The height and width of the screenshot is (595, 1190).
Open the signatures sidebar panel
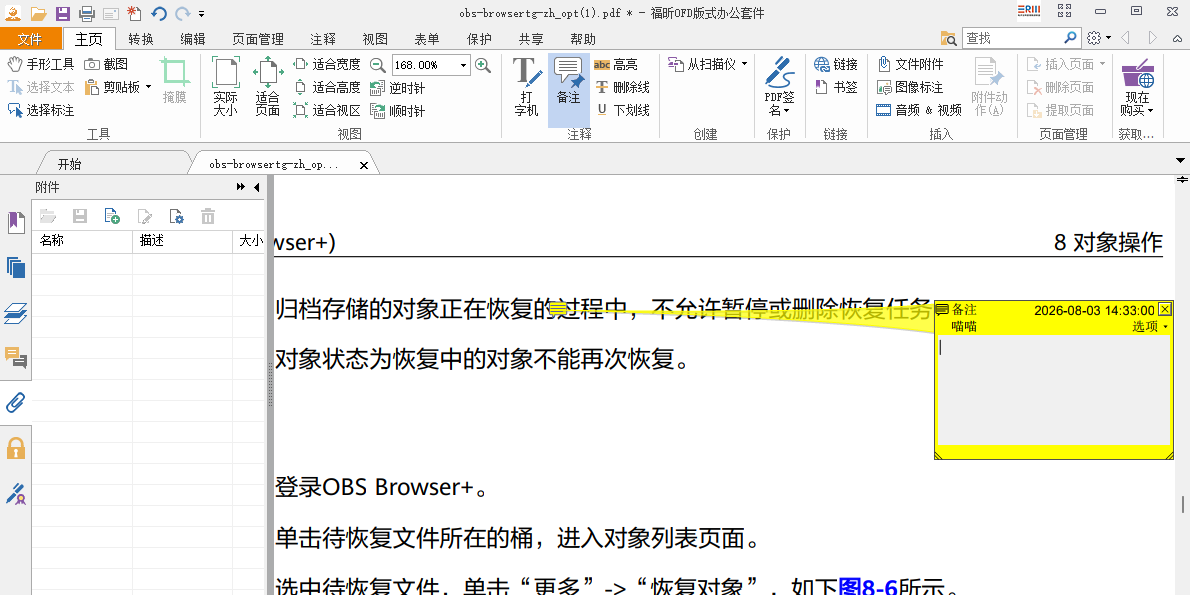(x=16, y=493)
